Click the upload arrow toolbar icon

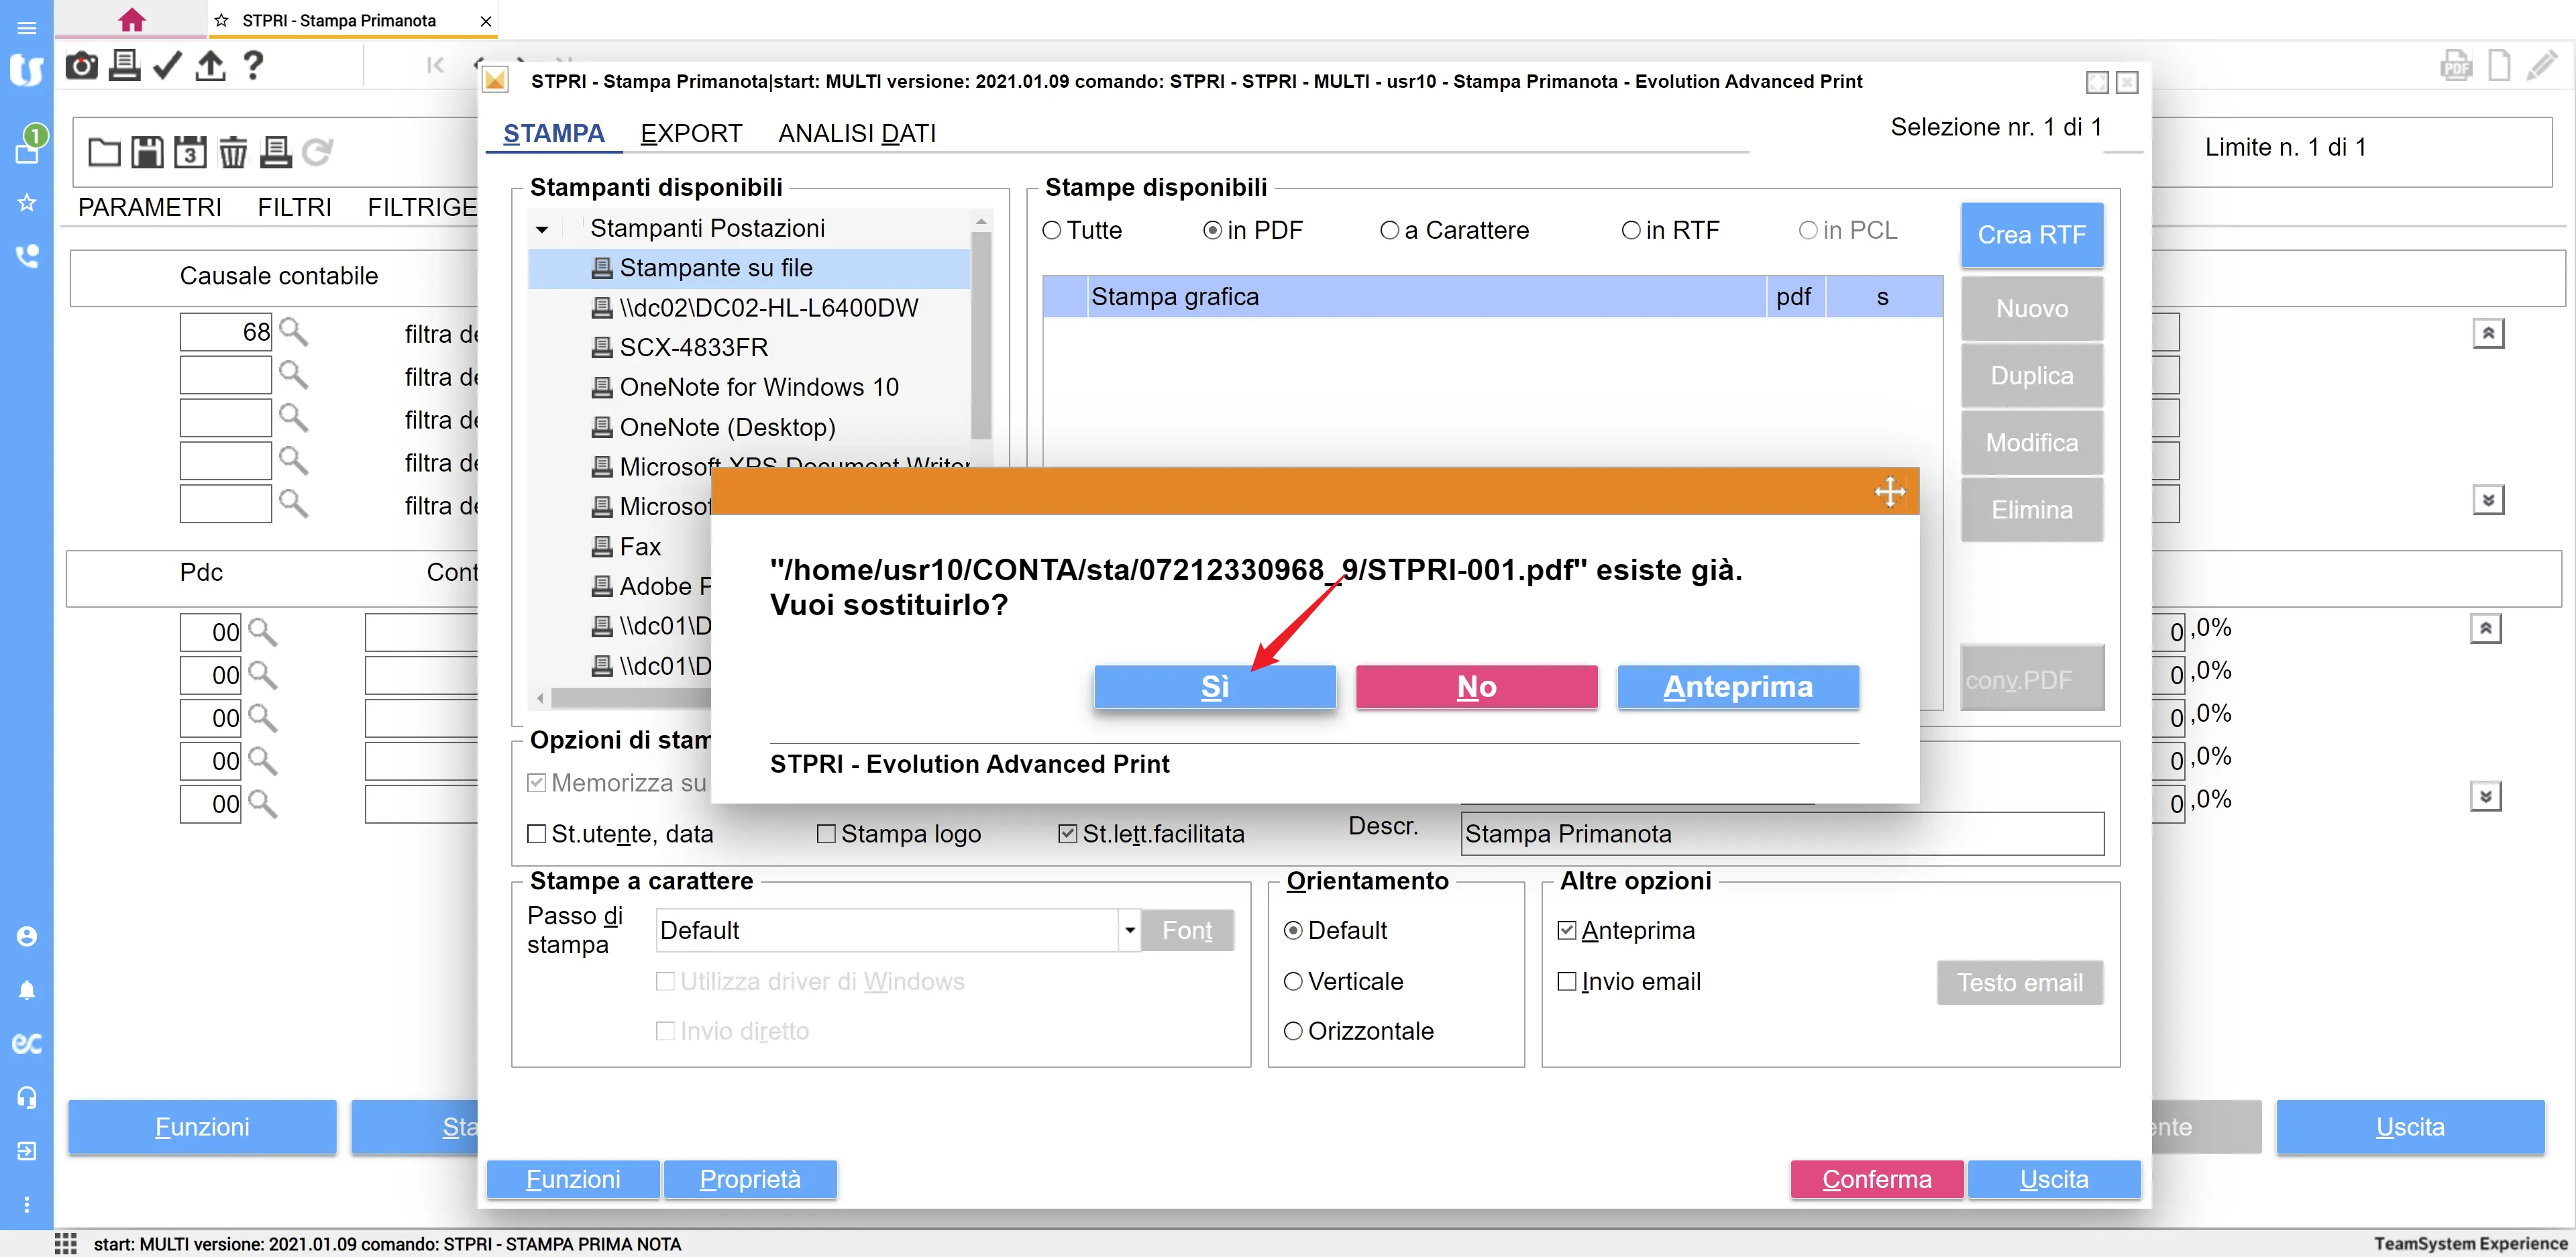pos(210,66)
